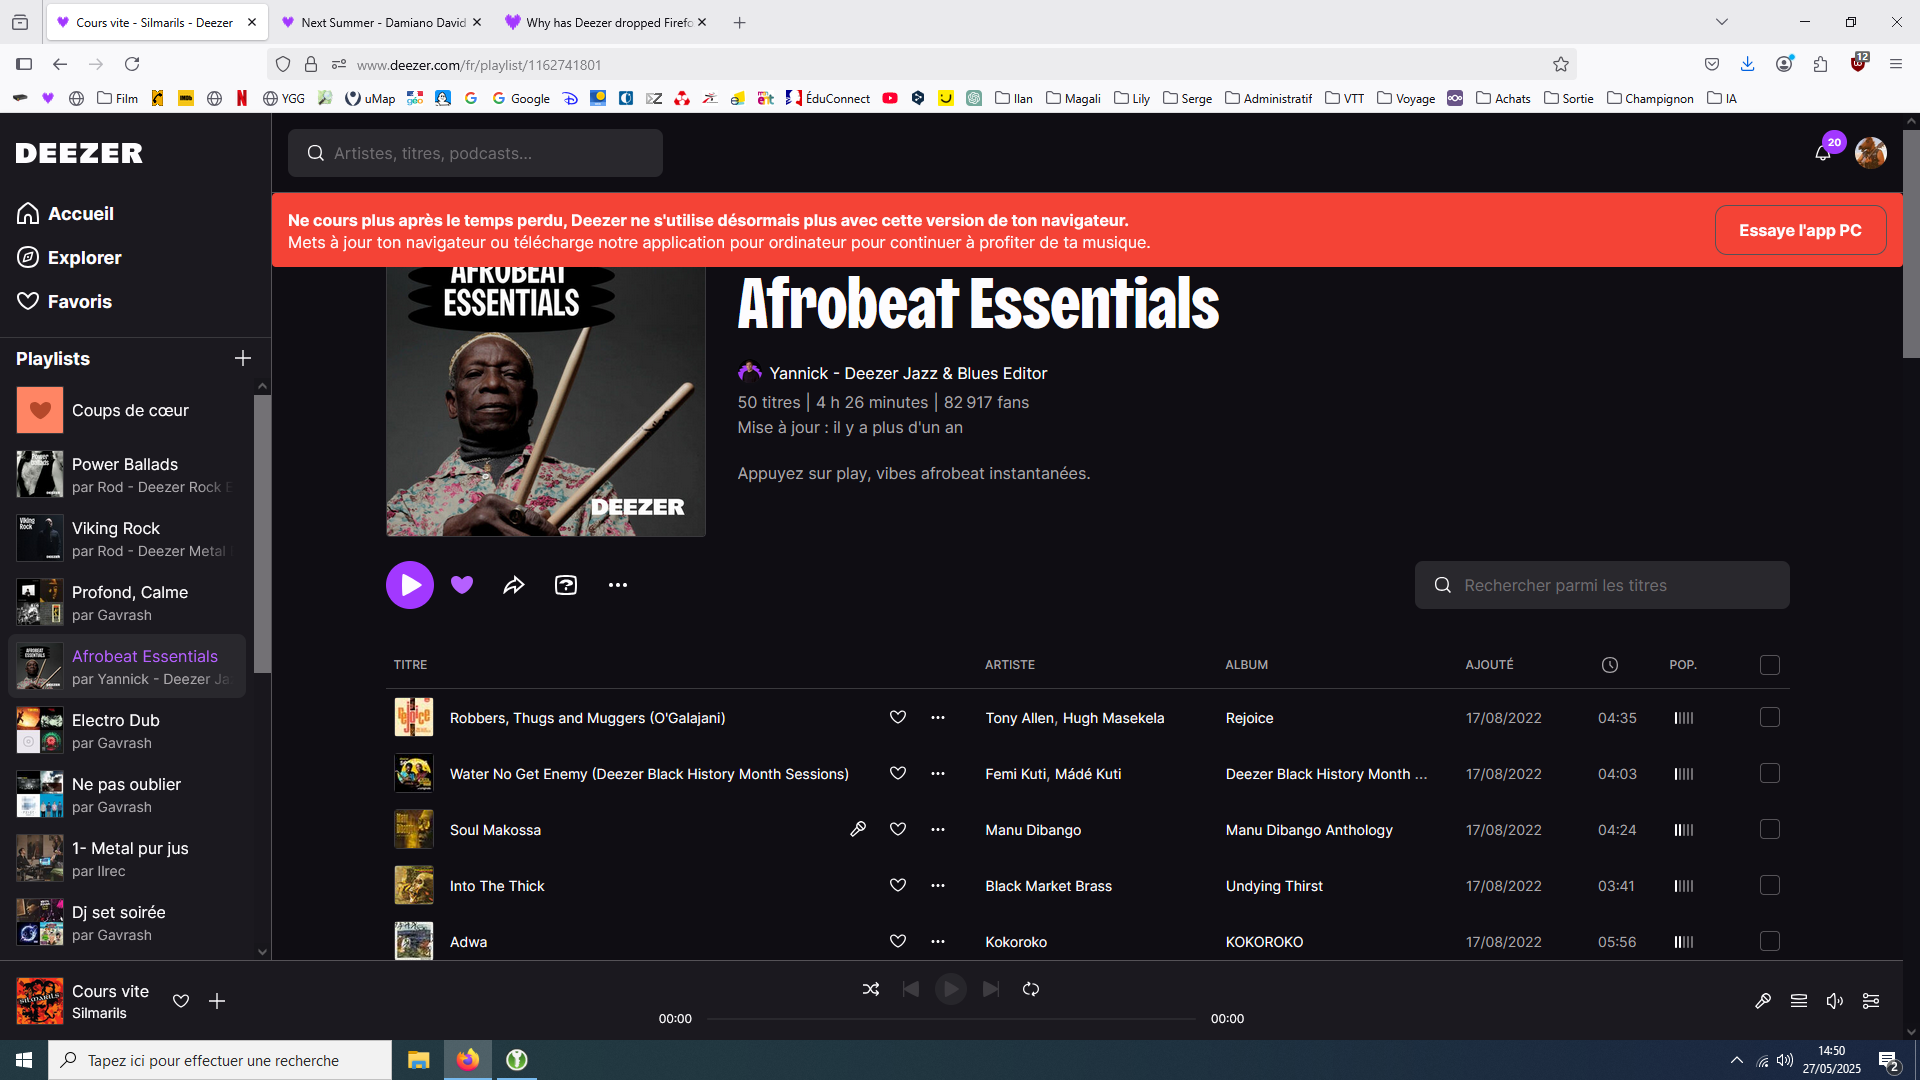Create a new playlist with the plus icon
Image resolution: width=1920 pixels, height=1080 pixels.
point(243,358)
